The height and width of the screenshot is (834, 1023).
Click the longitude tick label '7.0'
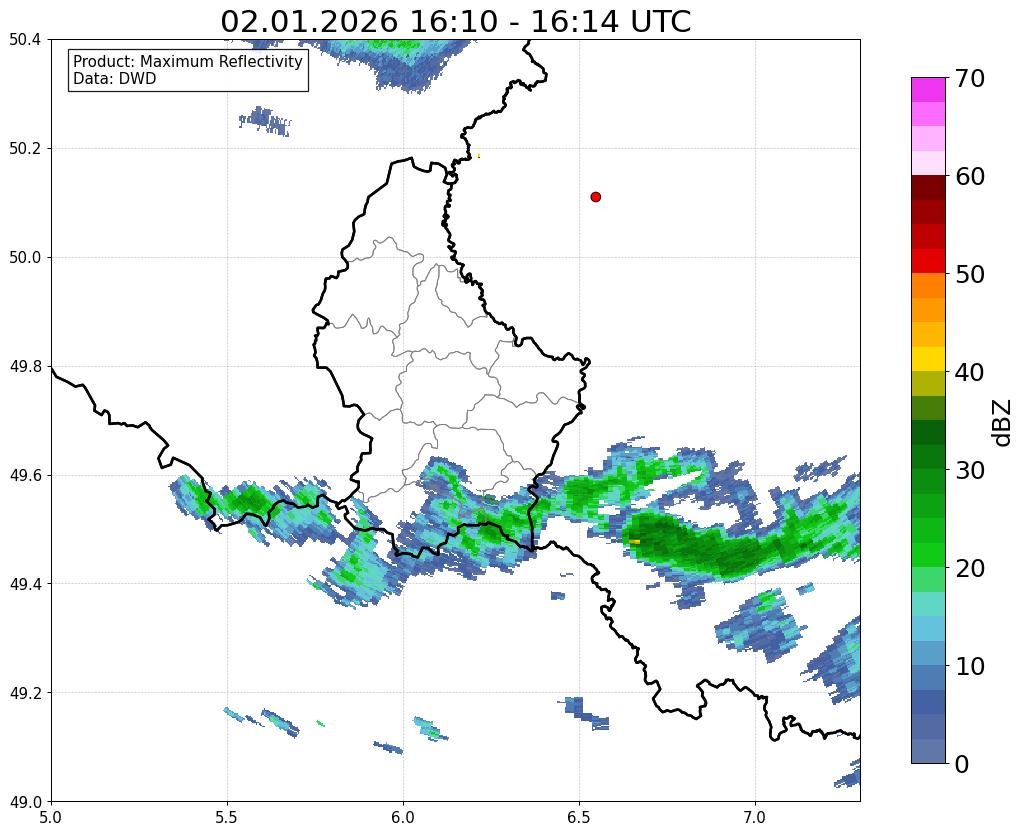(755, 818)
